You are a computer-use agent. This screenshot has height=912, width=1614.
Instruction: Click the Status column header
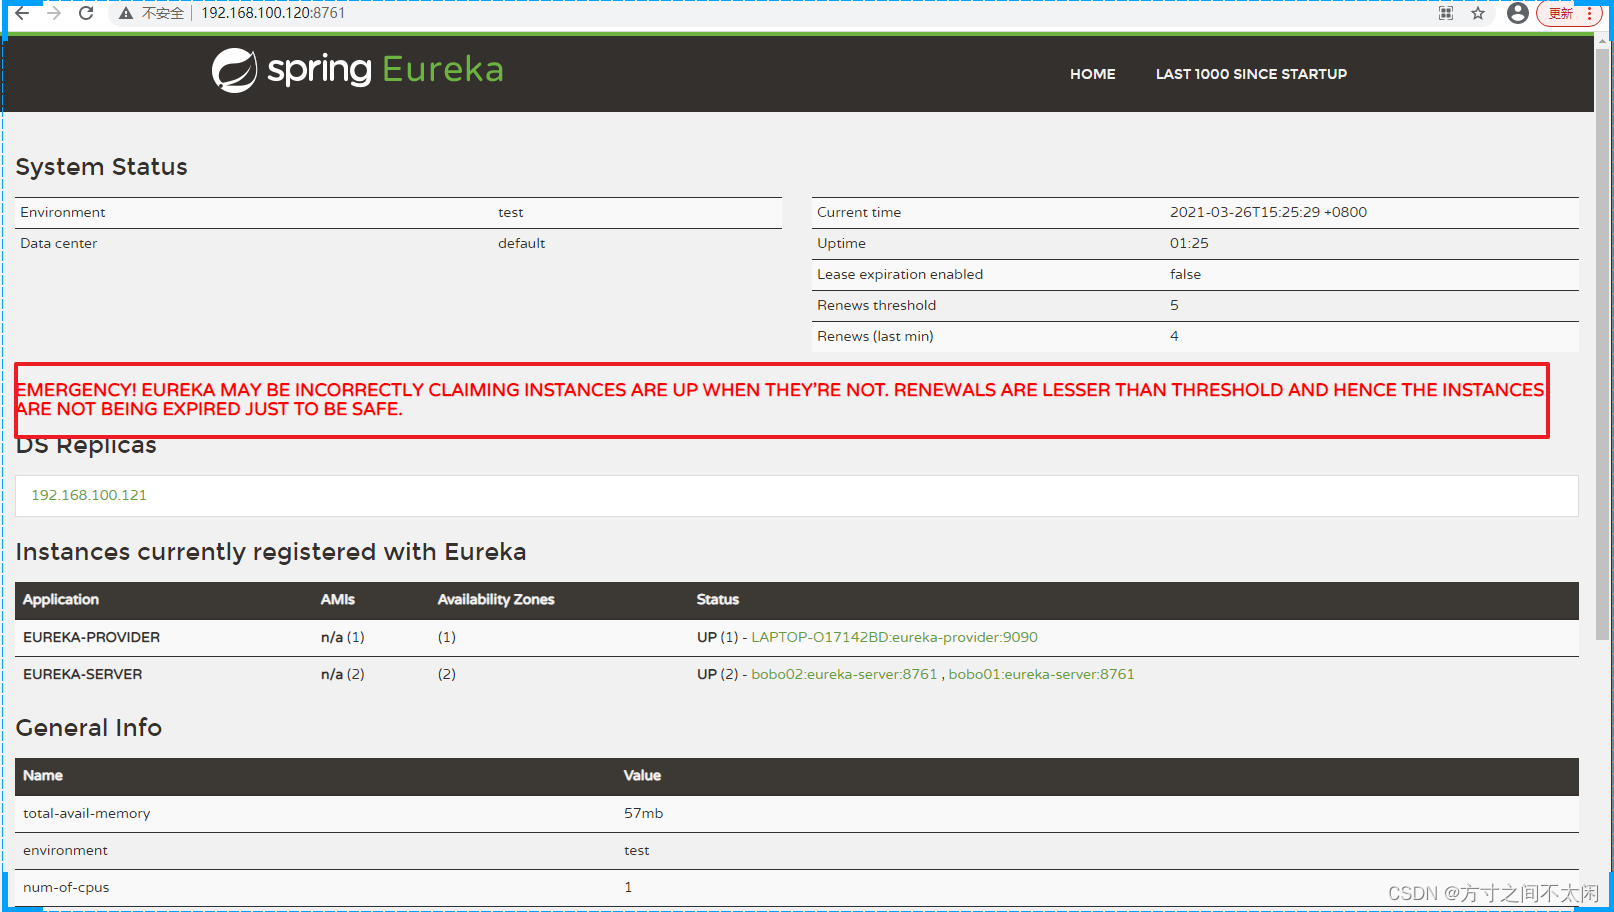point(718,599)
